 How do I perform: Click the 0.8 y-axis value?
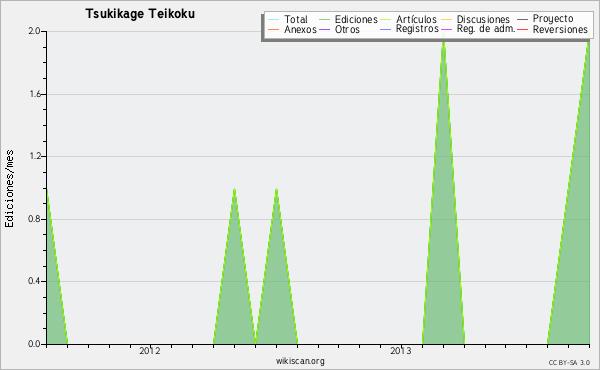[34, 219]
